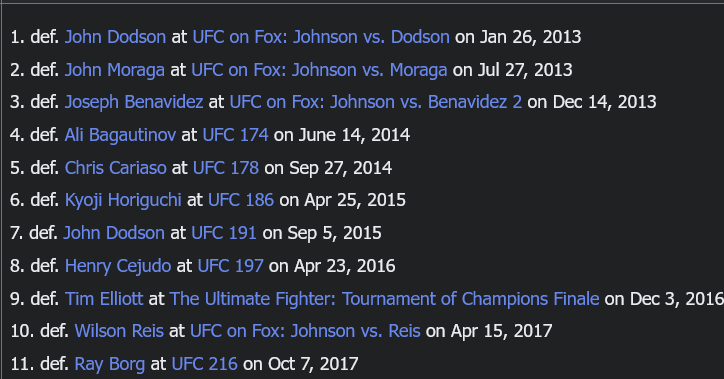Click Ali Bagautinov link

pos(120,135)
